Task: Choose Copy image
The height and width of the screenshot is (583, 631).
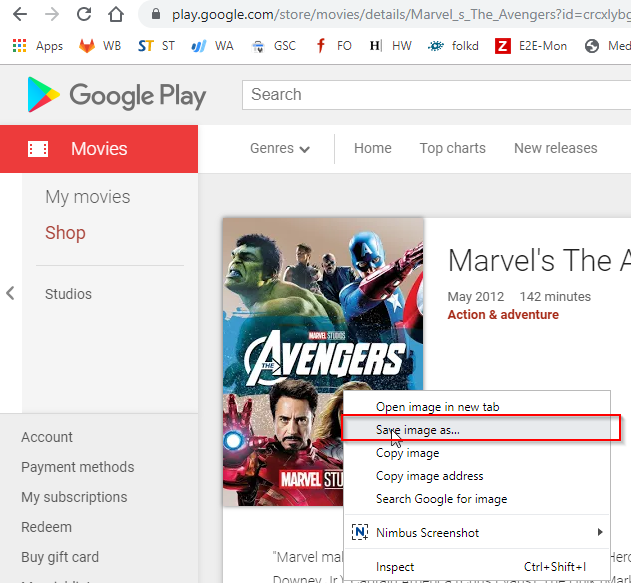Action: coord(477,453)
